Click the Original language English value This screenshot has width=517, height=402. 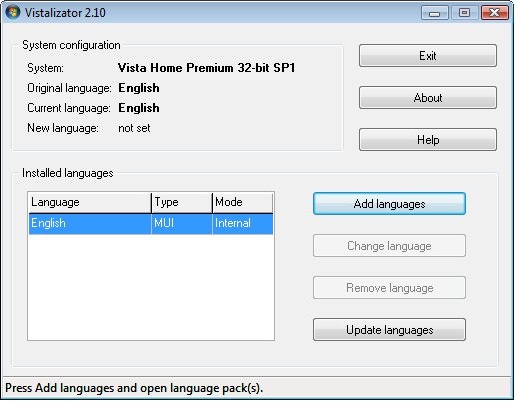tap(139, 88)
